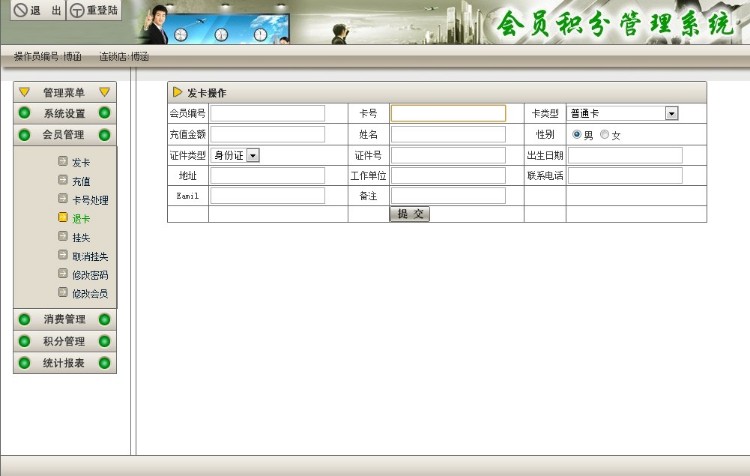Click the icon beside 挂失 submenu
This screenshot has height=476, width=750.
[63, 236]
